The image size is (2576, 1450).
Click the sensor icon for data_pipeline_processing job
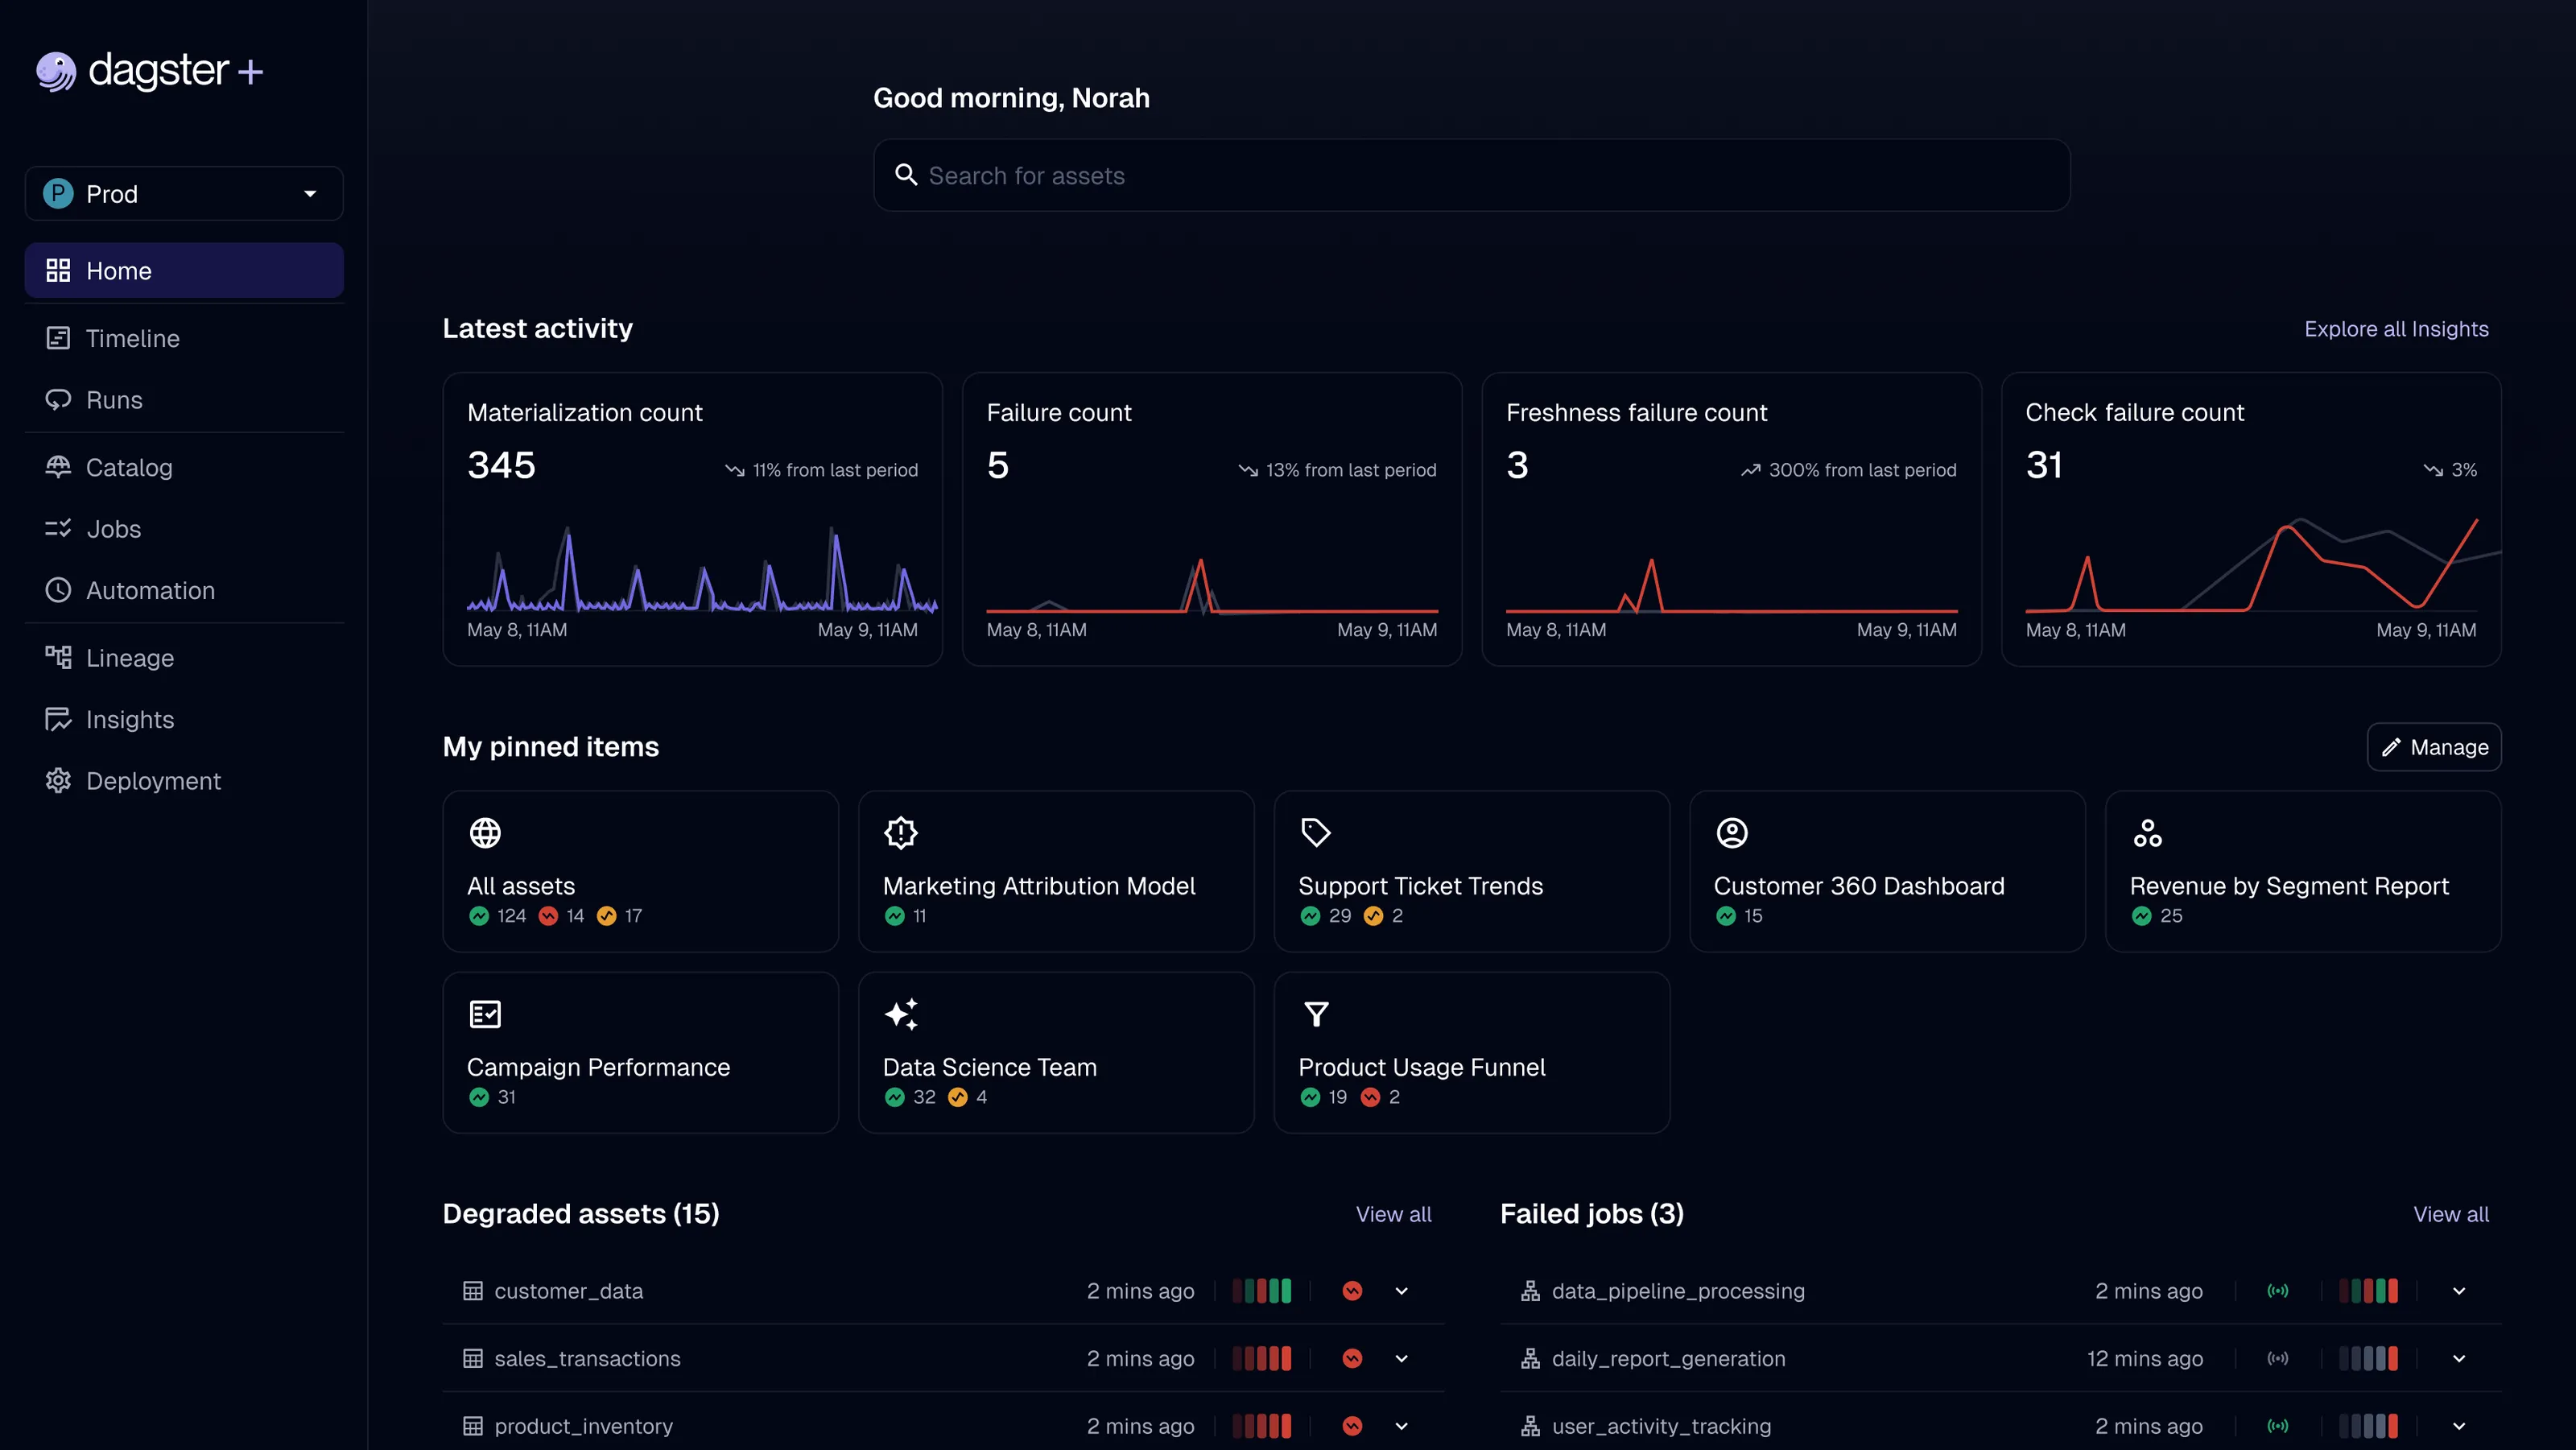click(x=2277, y=1291)
